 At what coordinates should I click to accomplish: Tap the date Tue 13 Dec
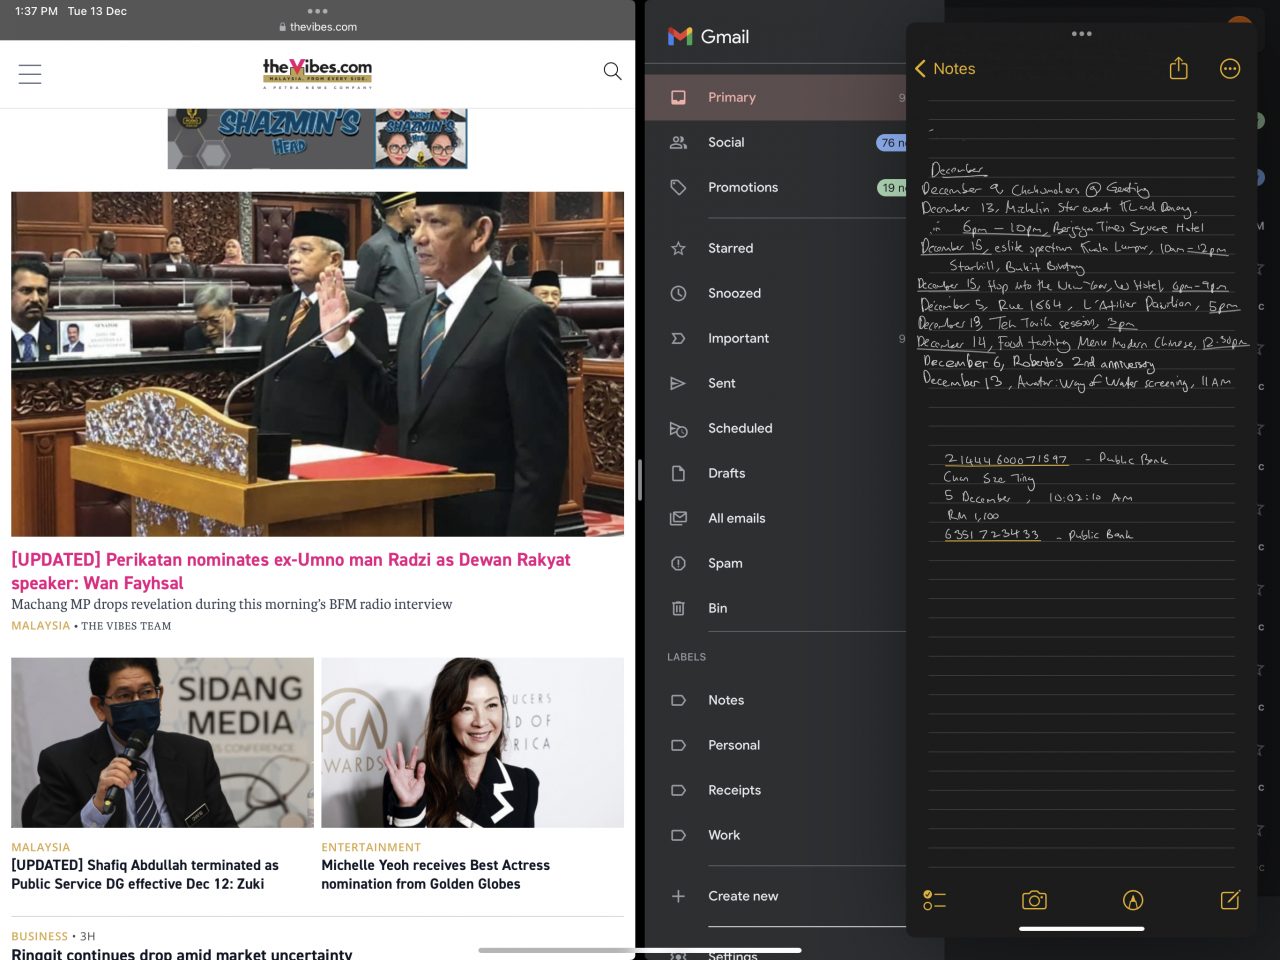coord(97,11)
